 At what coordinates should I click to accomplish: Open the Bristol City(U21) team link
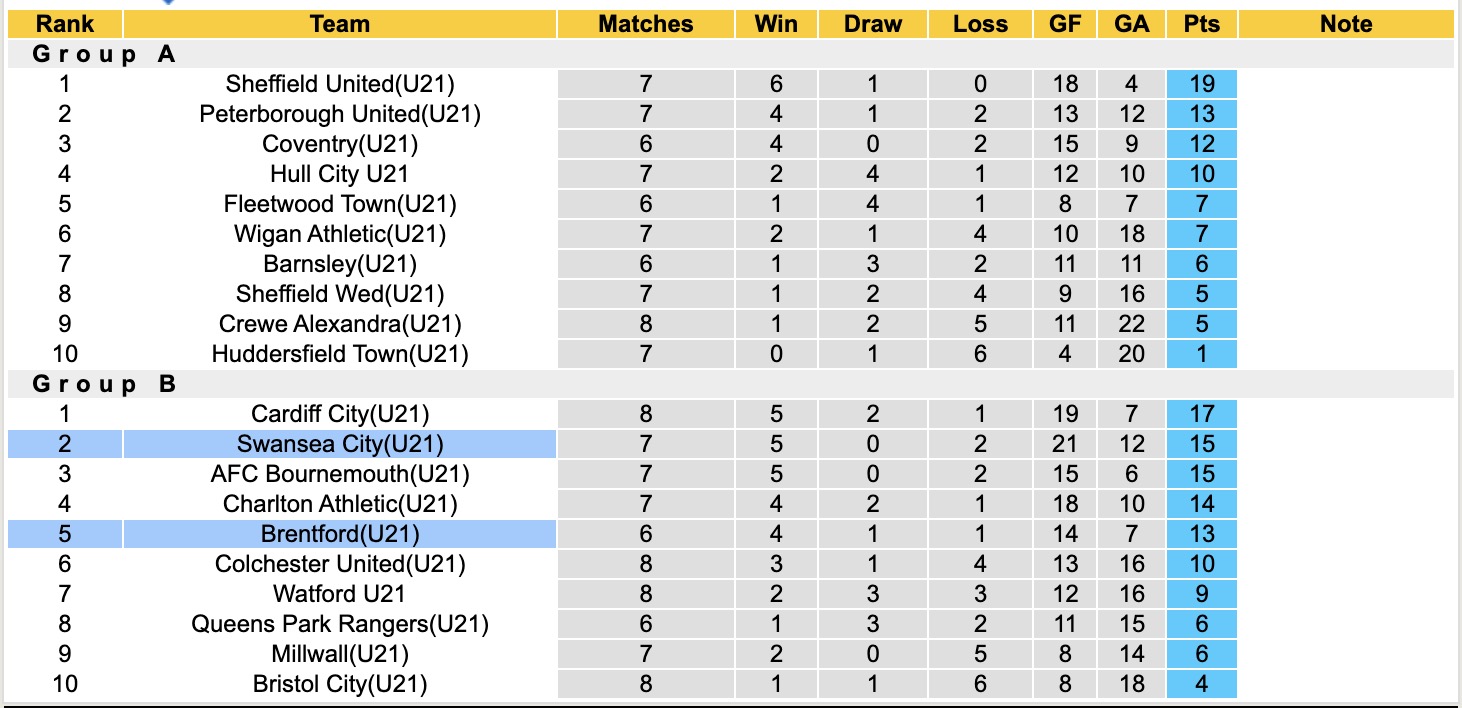click(340, 684)
